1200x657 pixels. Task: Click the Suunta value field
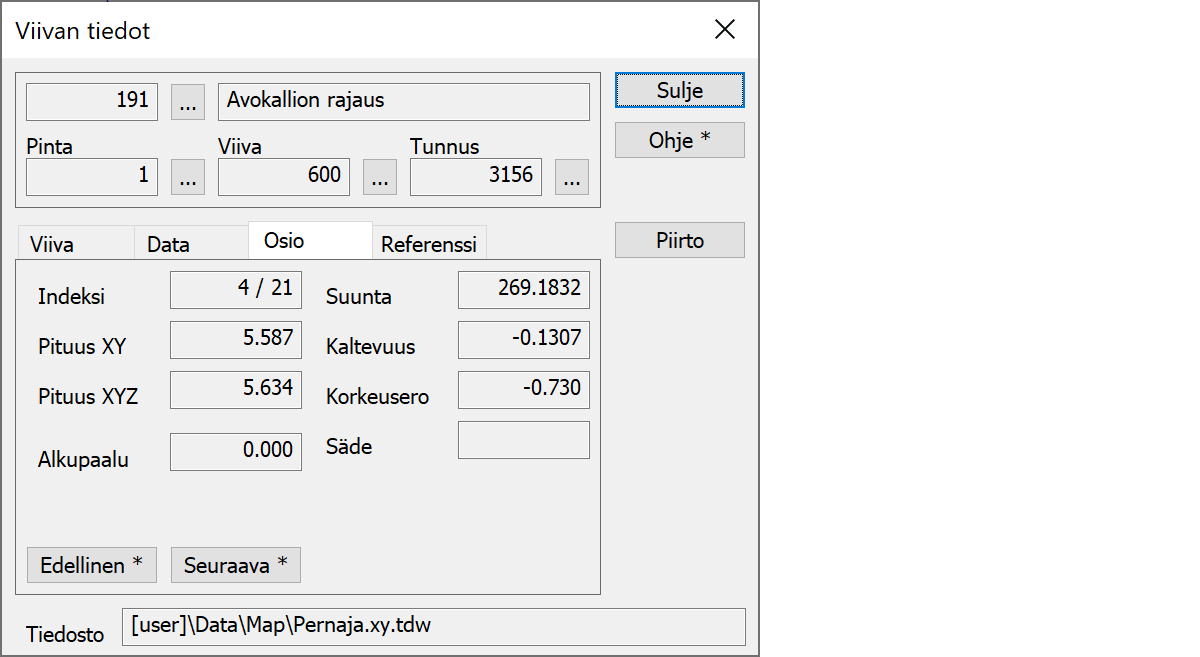tap(523, 290)
